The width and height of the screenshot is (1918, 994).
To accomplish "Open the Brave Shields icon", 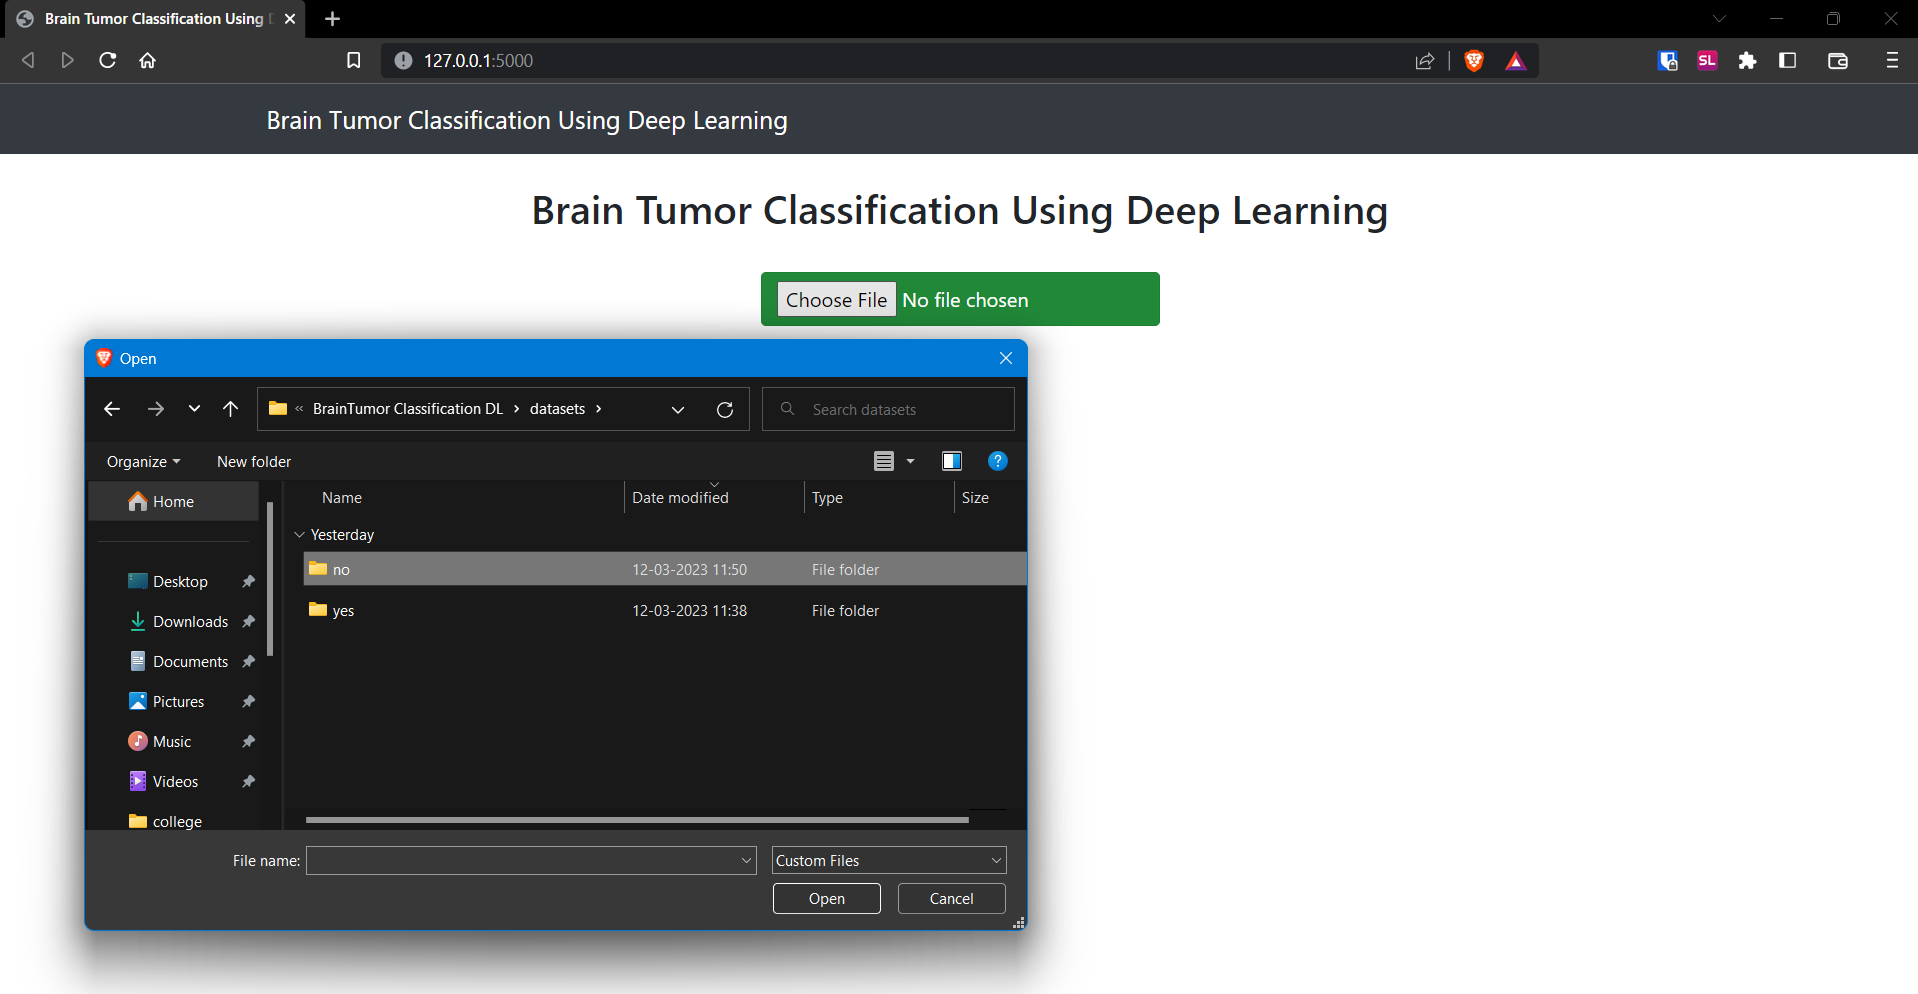I will [x=1473, y=60].
